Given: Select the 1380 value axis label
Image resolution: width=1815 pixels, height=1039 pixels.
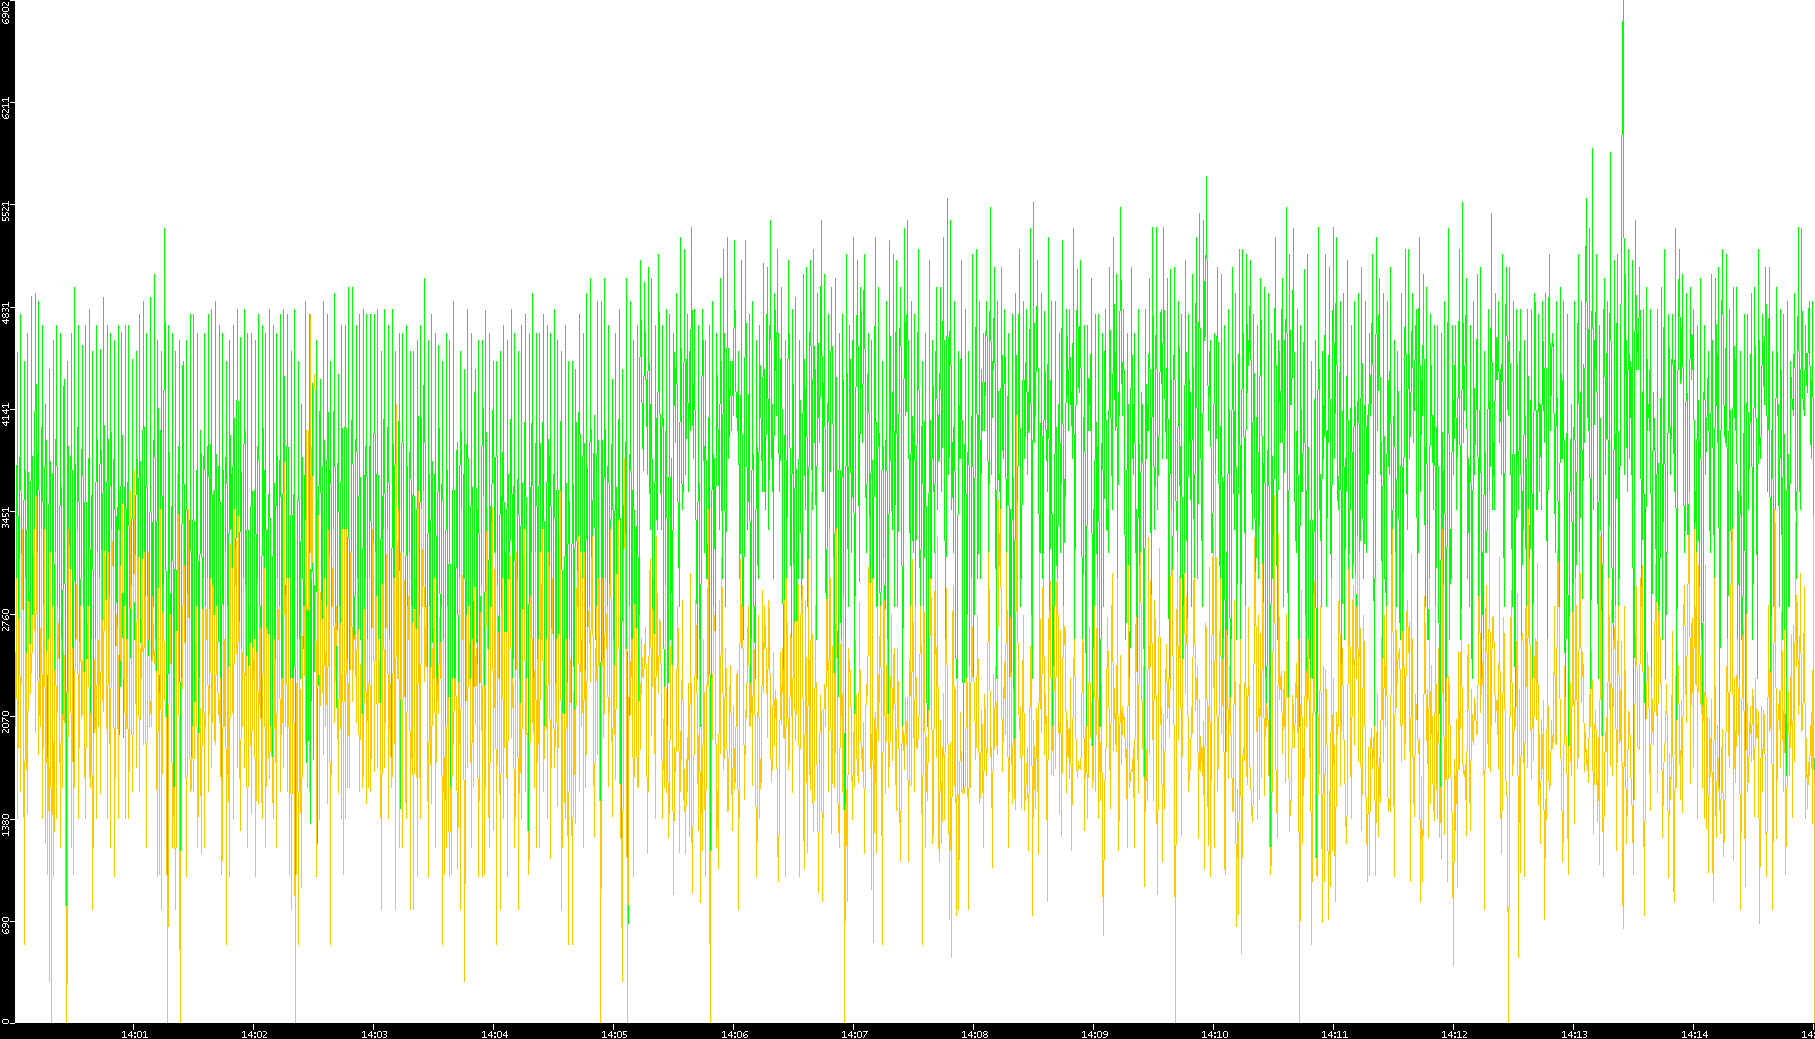Looking at the screenshot, I should (6, 824).
